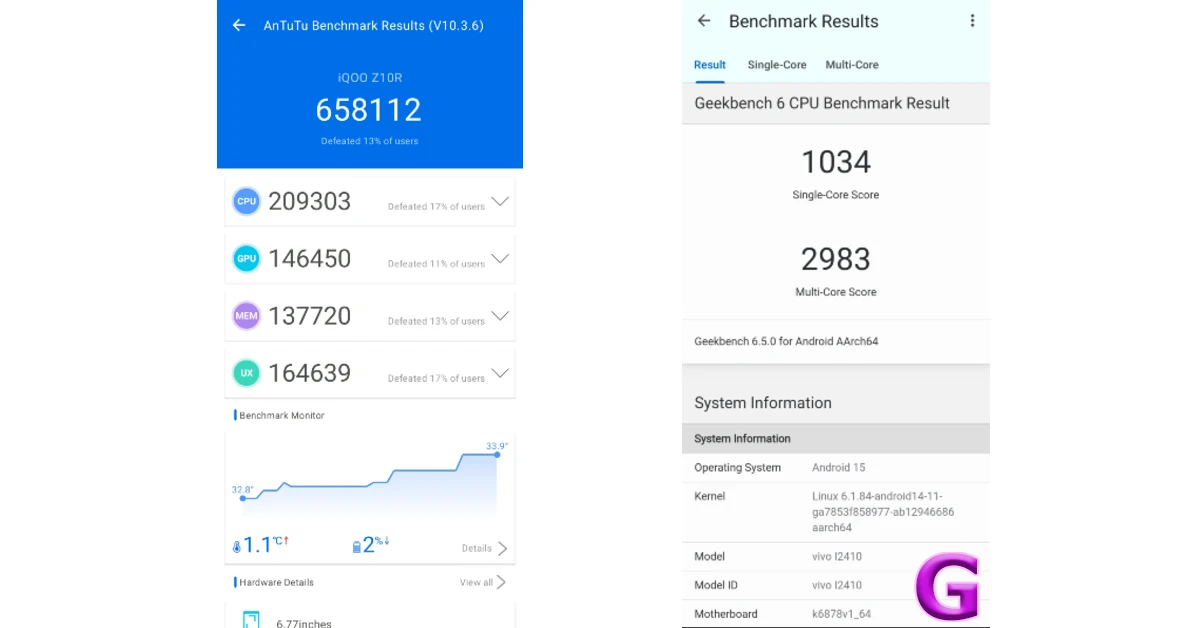Select the vivo I2410 value in Model row
The image size is (1200, 628).
[837, 556]
